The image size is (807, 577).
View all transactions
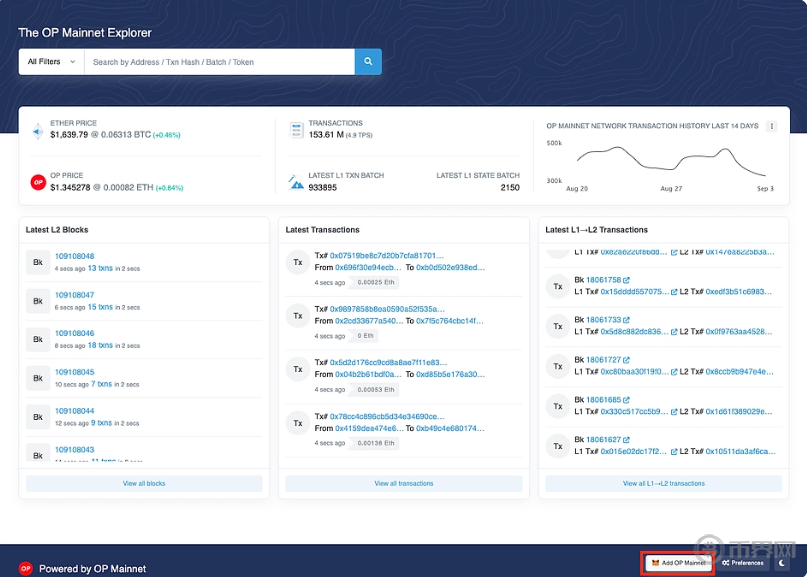click(403, 483)
